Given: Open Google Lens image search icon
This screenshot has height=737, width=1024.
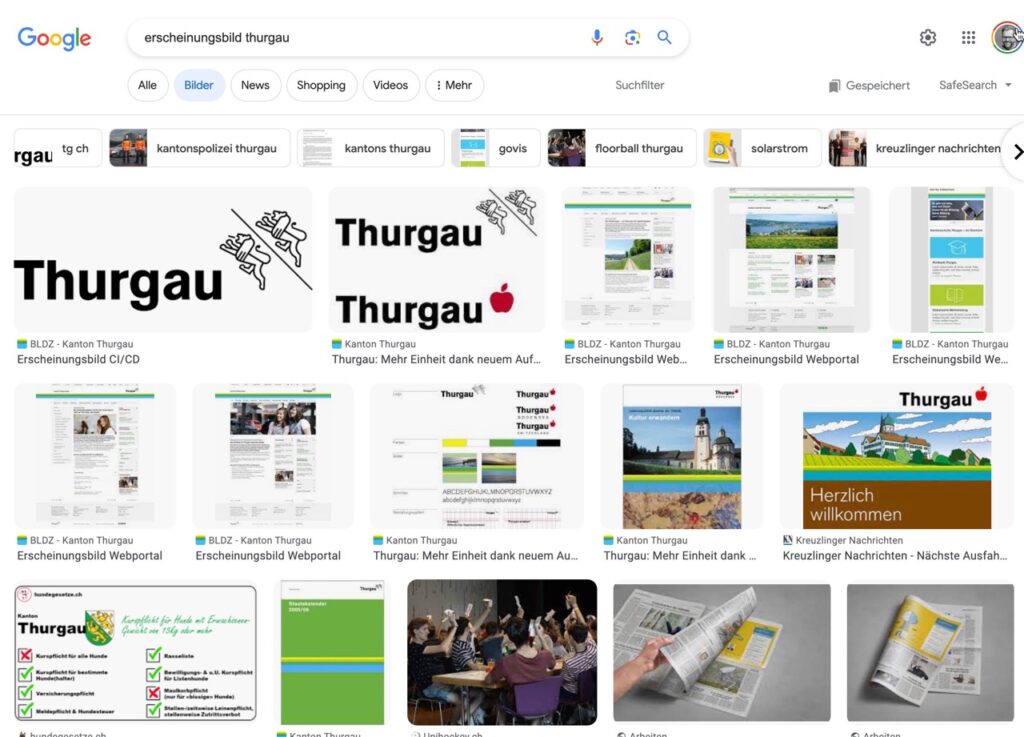Looking at the screenshot, I should 632,38.
